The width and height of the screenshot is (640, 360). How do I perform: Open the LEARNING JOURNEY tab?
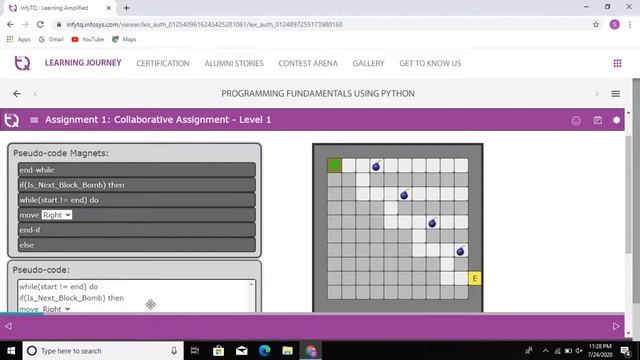[83, 63]
